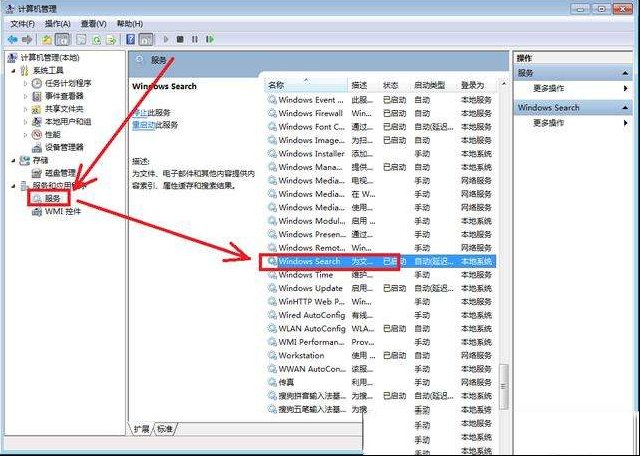This screenshot has width=640, height=456.
Task: Select the Windows Search service row name
Action: coord(309,261)
